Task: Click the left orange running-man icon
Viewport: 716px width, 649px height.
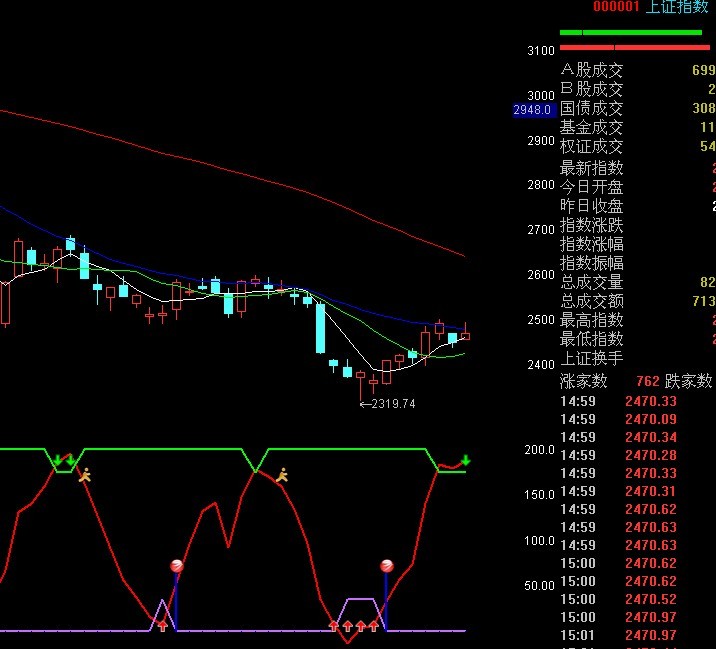Action: [85, 475]
